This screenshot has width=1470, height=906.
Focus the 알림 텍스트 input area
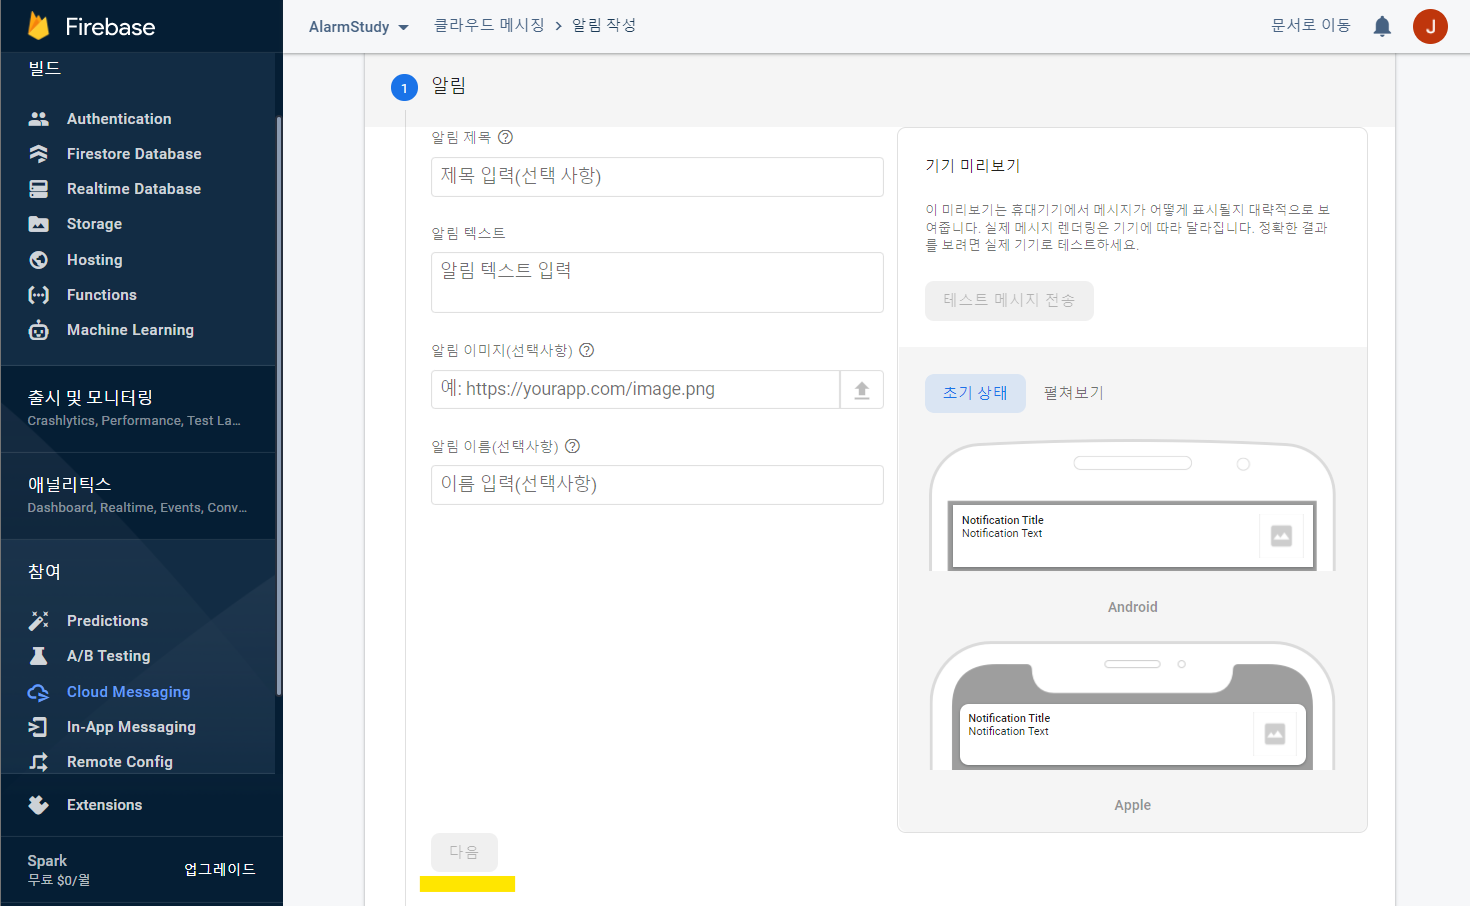point(657,282)
